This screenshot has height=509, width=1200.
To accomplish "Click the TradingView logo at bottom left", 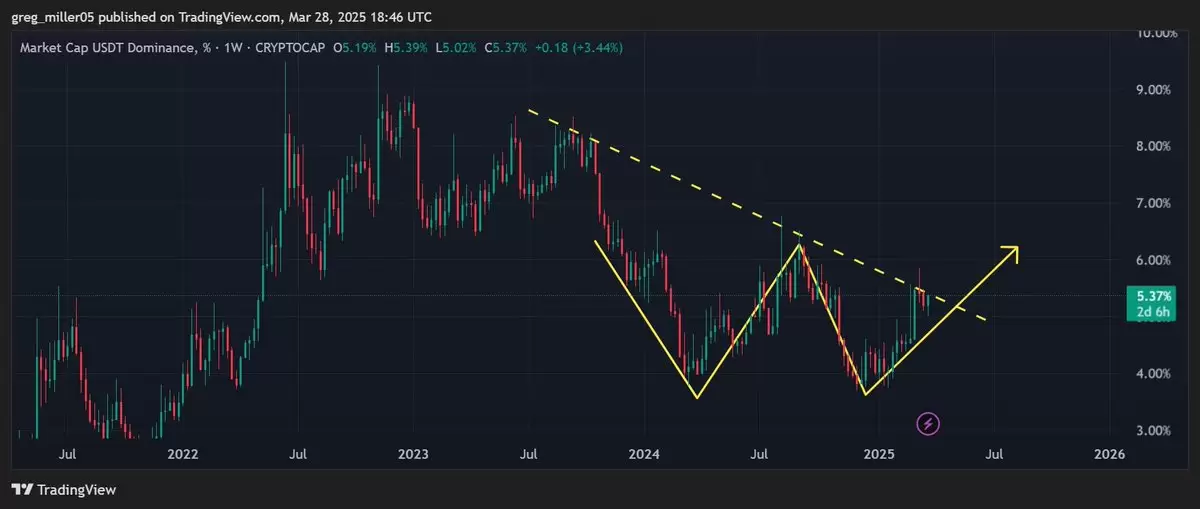I will 64,490.
